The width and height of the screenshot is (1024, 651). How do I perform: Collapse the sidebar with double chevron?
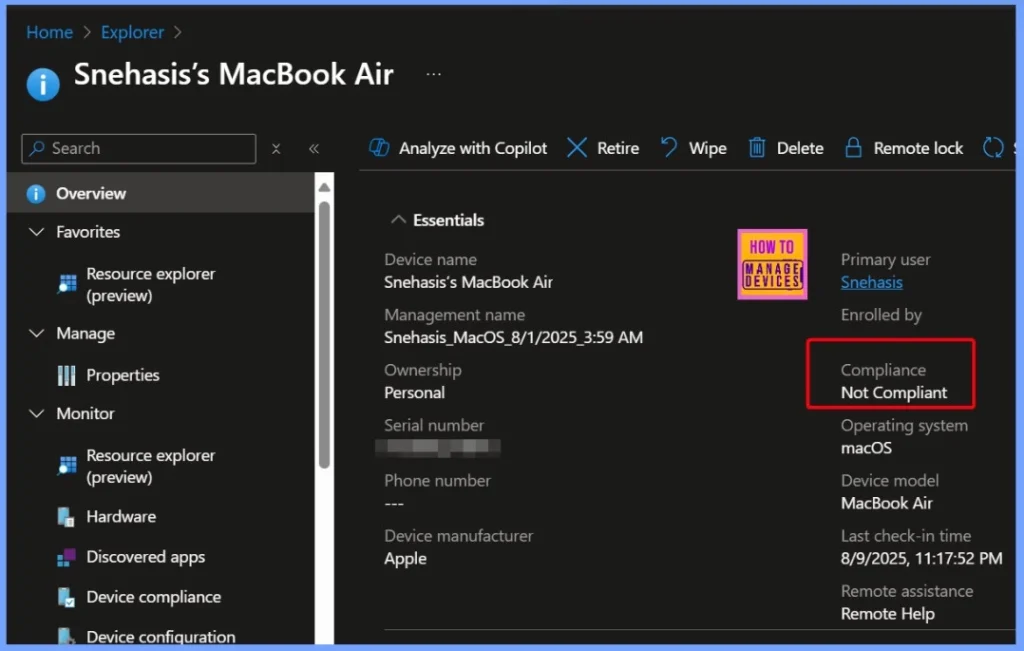[x=314, y=149]
